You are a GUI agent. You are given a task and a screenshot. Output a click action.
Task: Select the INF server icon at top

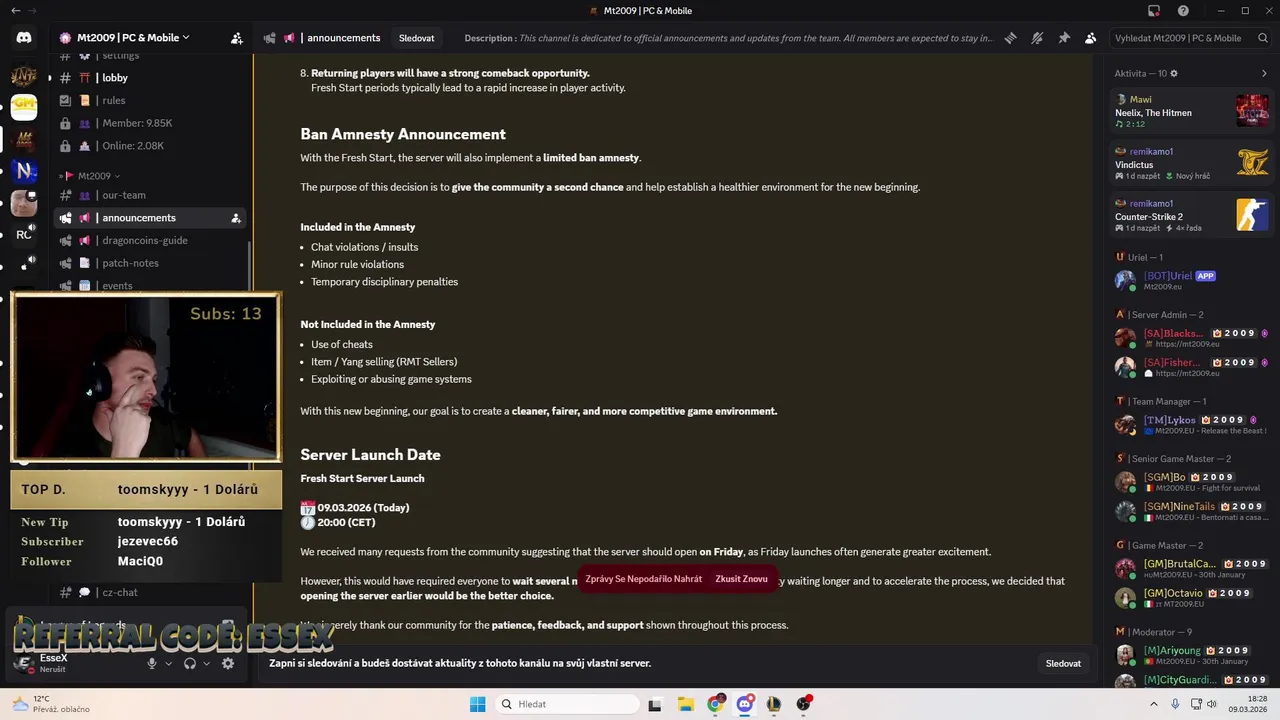pos(24,74)
